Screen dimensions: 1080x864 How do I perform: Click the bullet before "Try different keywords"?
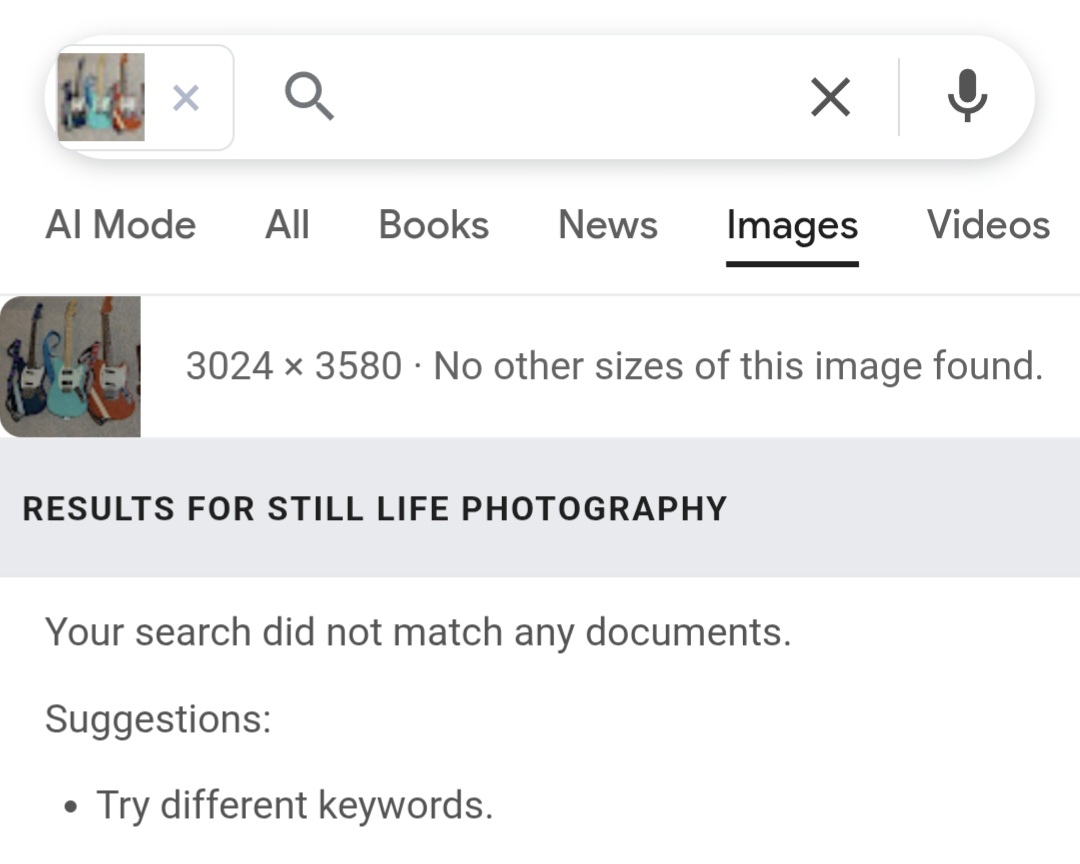point(69,807)
